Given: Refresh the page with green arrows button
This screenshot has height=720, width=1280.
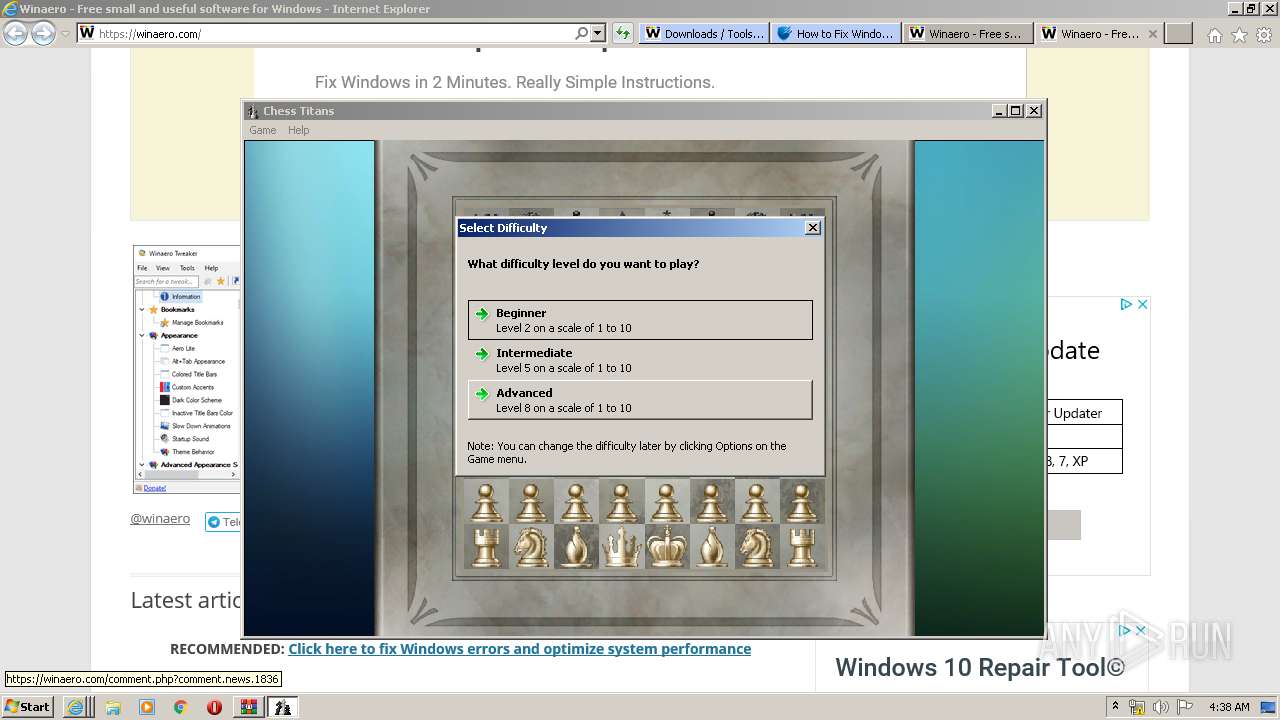Looking at the screenshot, I should pos(623,33).
